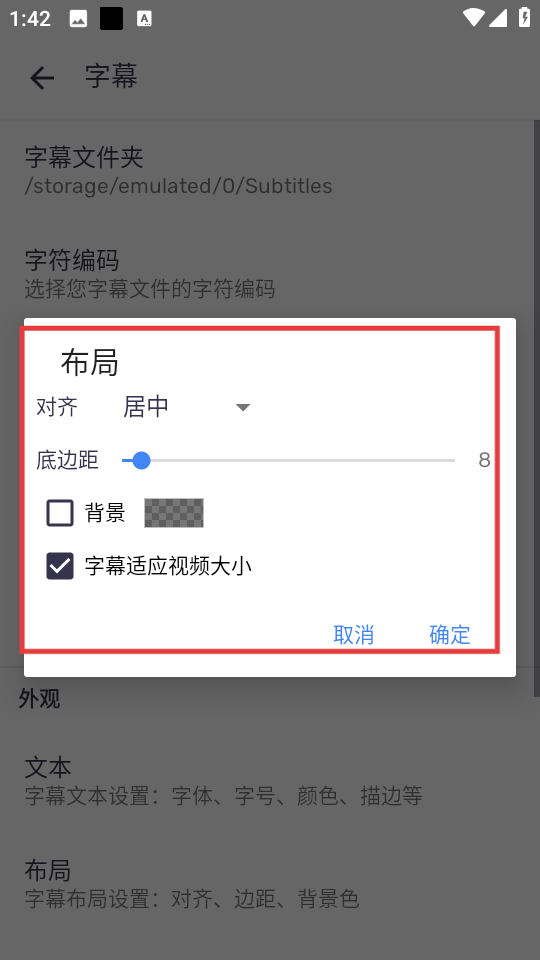Uncheck 字幕适应视频大小 checkbox
The height and width of the screenshot is (960, 540).
(60, 566)
